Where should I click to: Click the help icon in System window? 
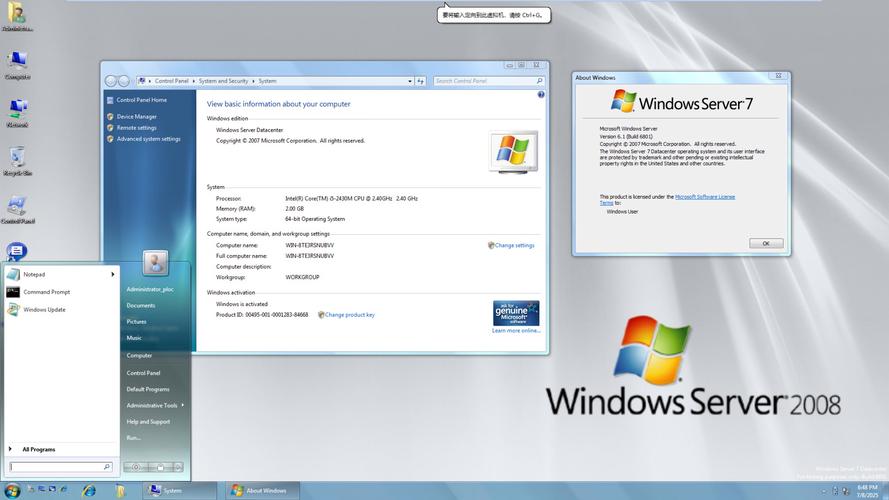(x=541, y=95)
